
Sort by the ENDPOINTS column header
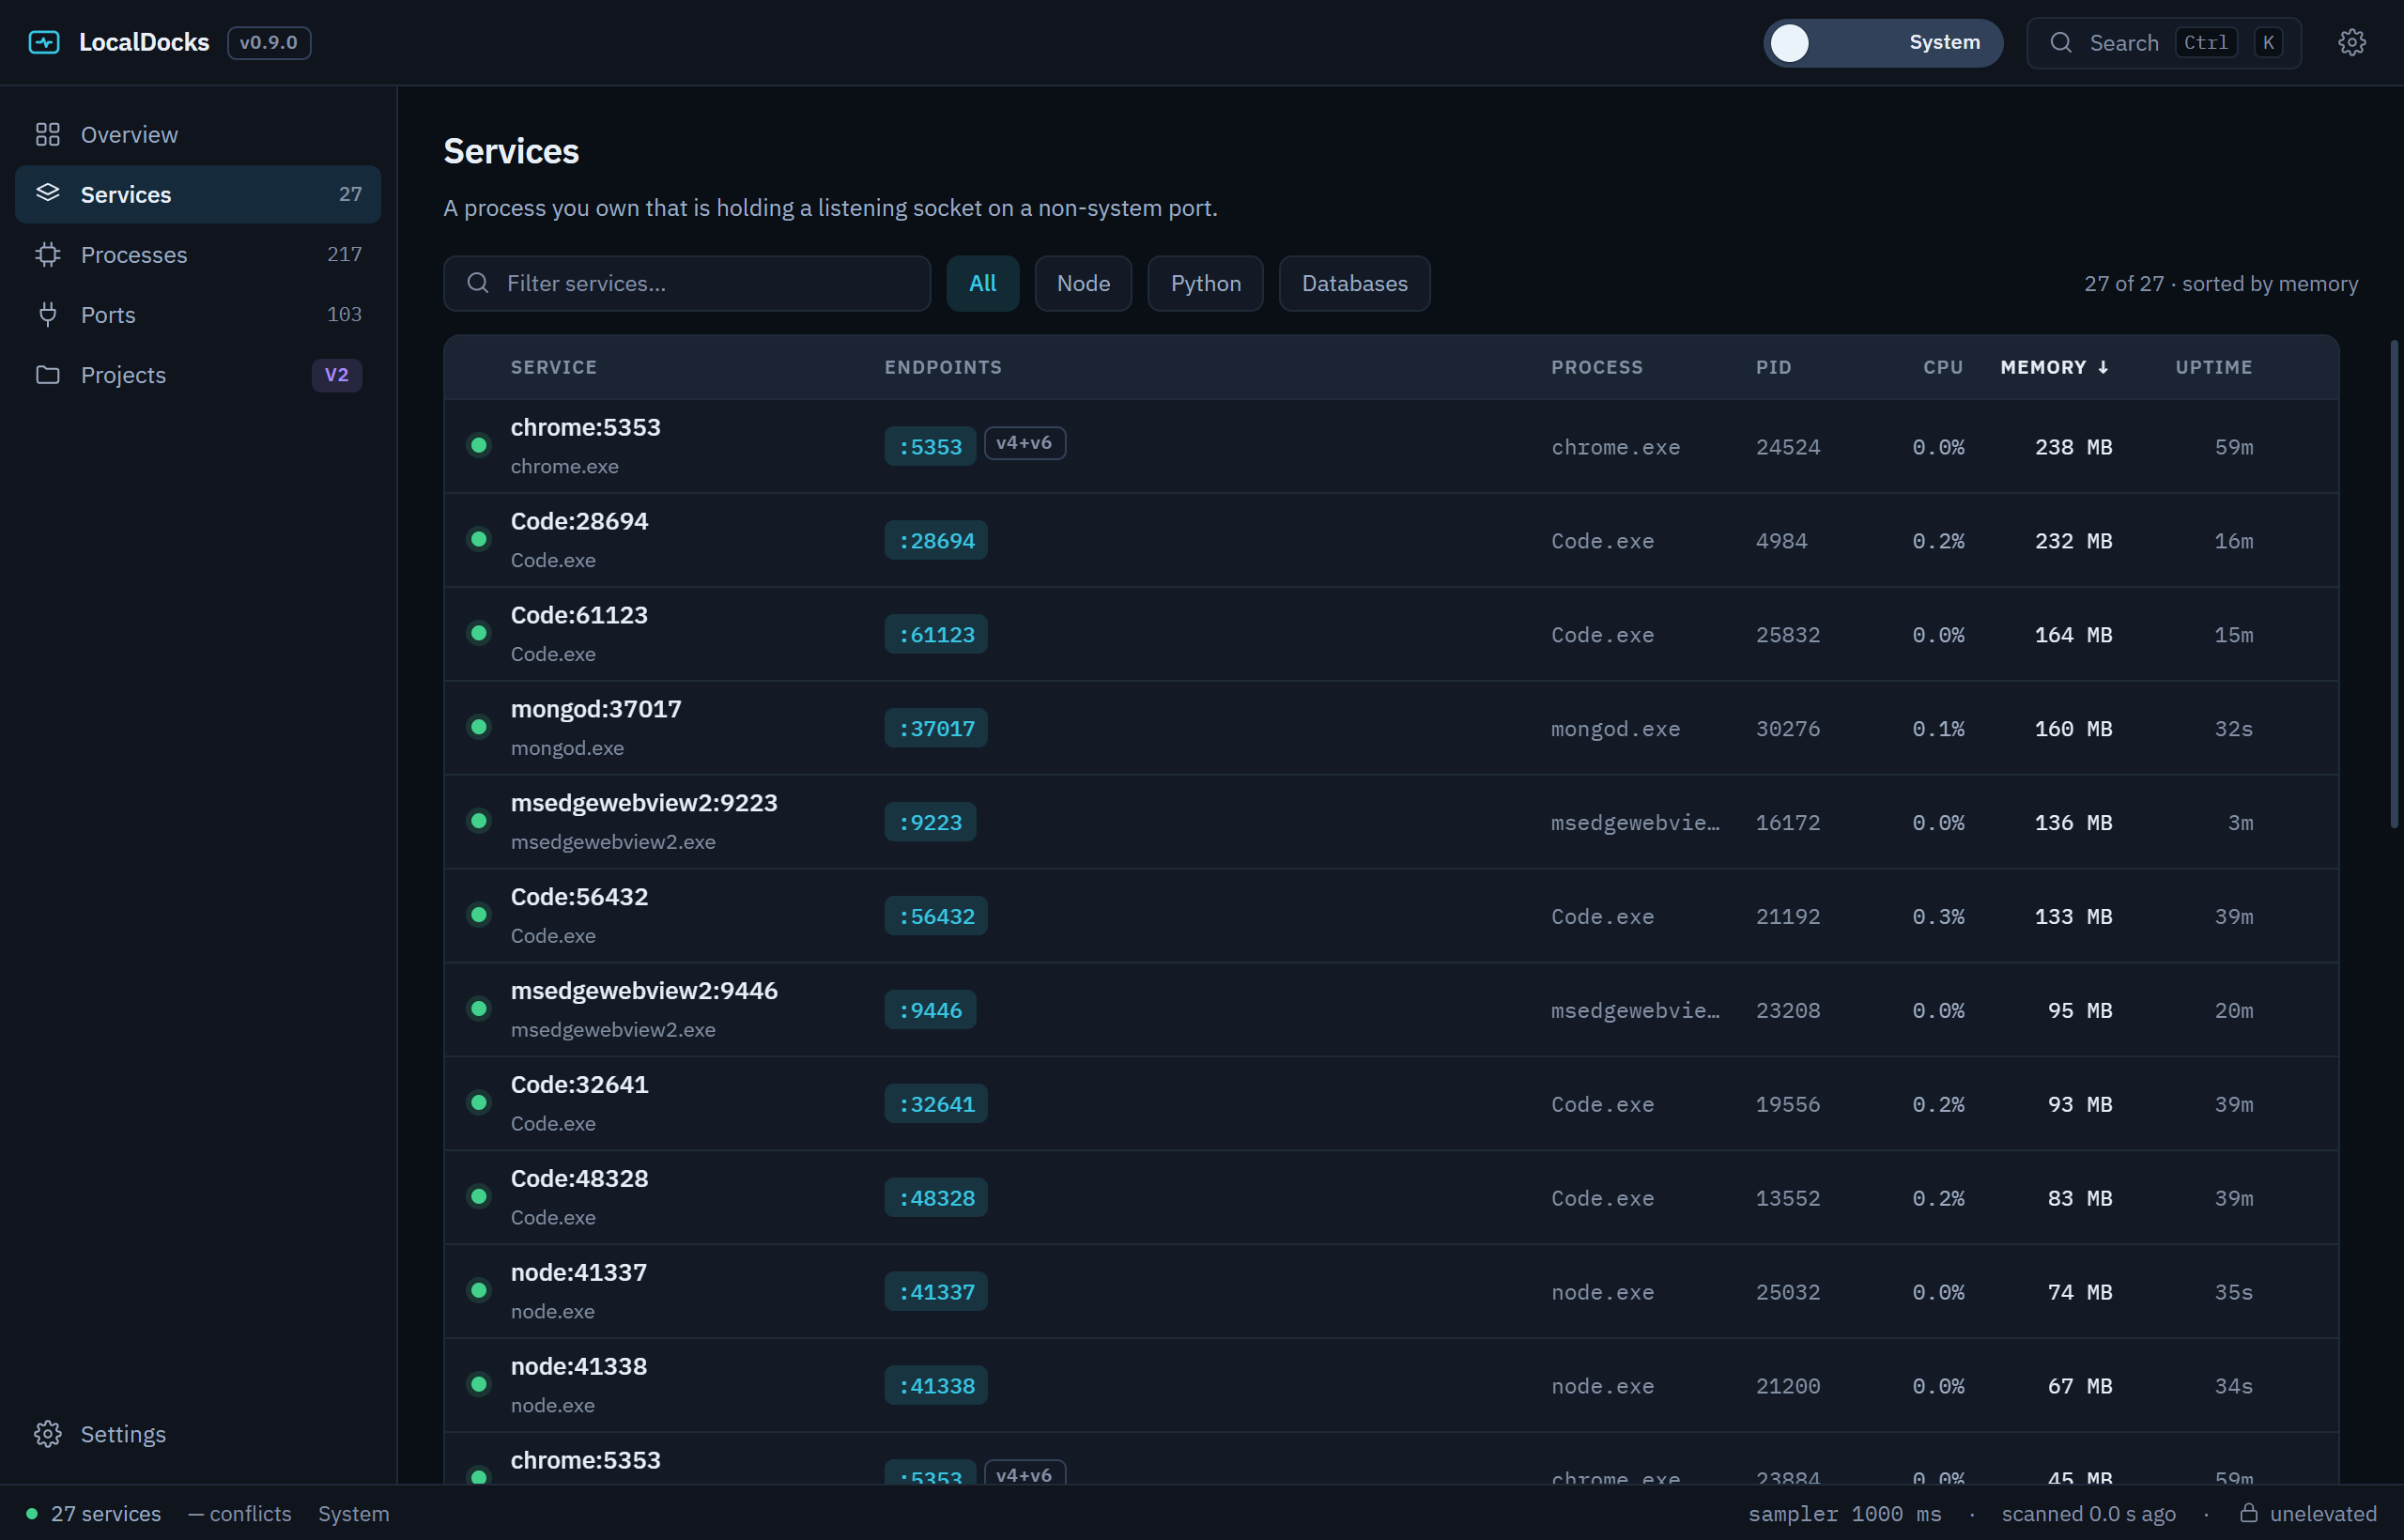(x=942, y=367)
